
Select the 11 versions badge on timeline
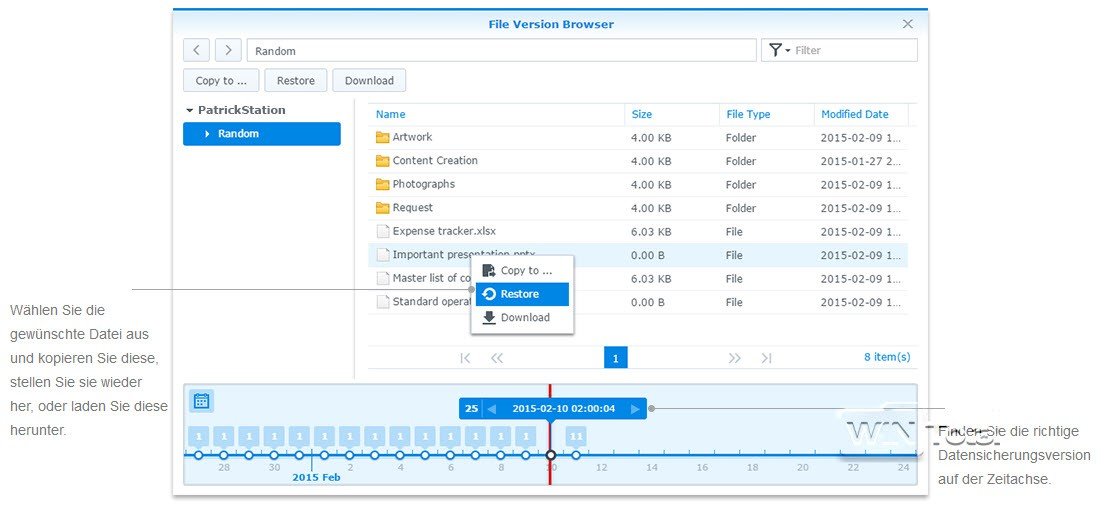pyautogui.click(x=576, y=436)
